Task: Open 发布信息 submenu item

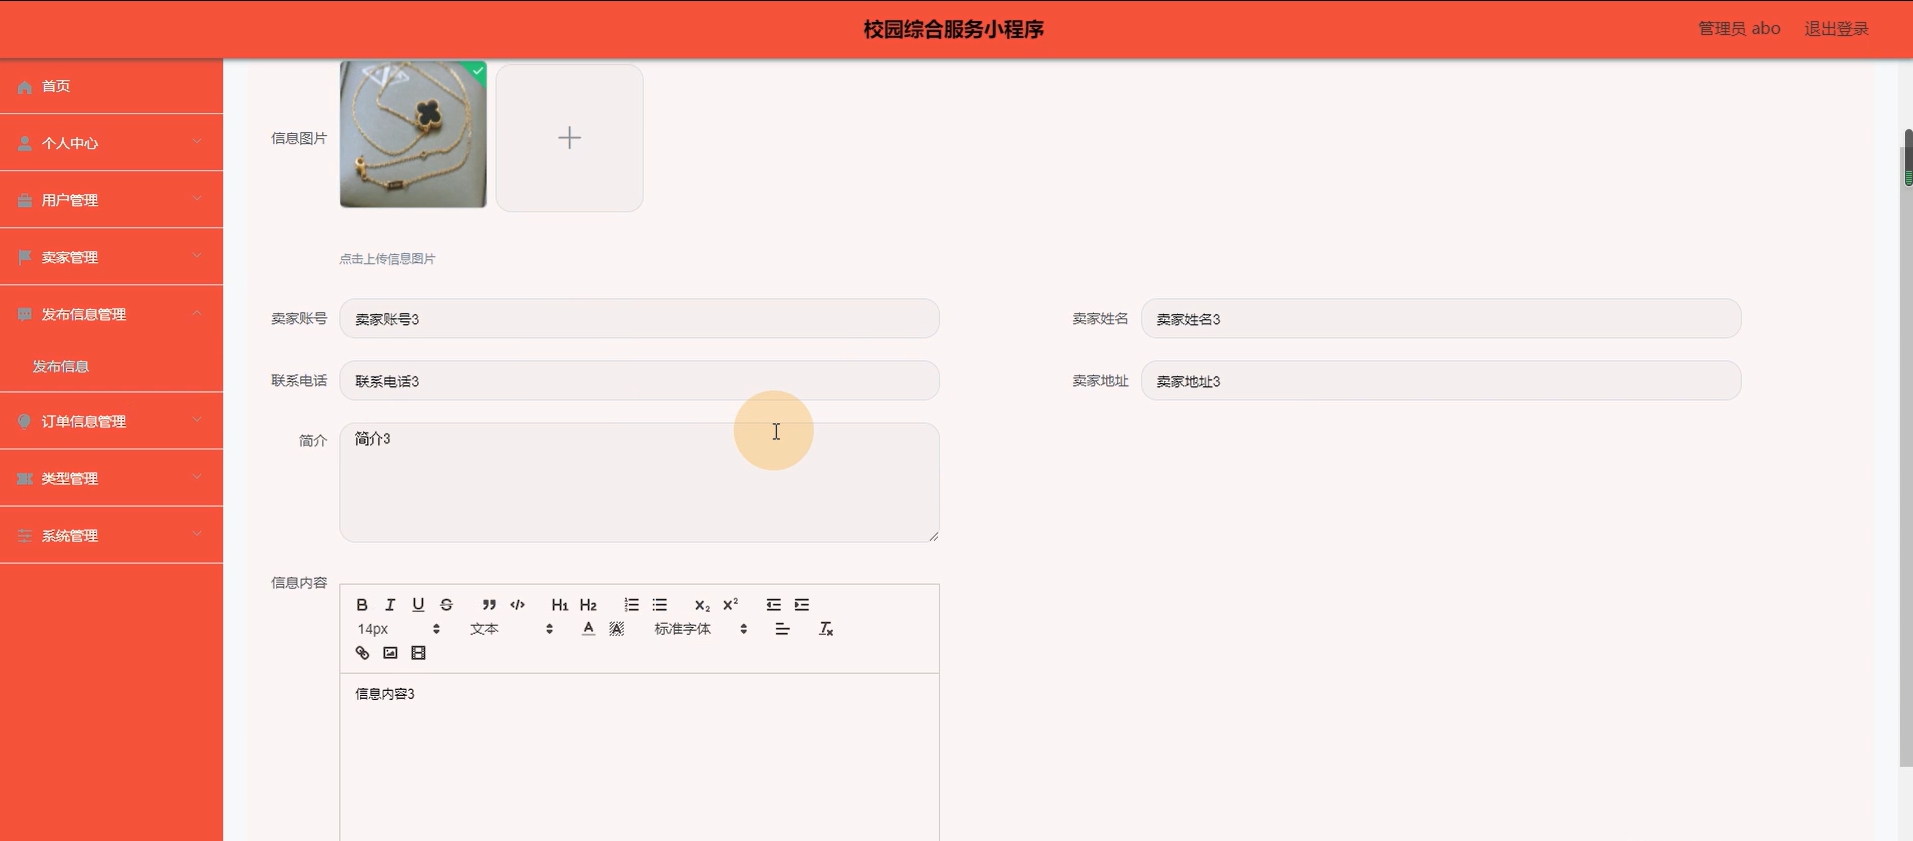Action: [61, 367]
